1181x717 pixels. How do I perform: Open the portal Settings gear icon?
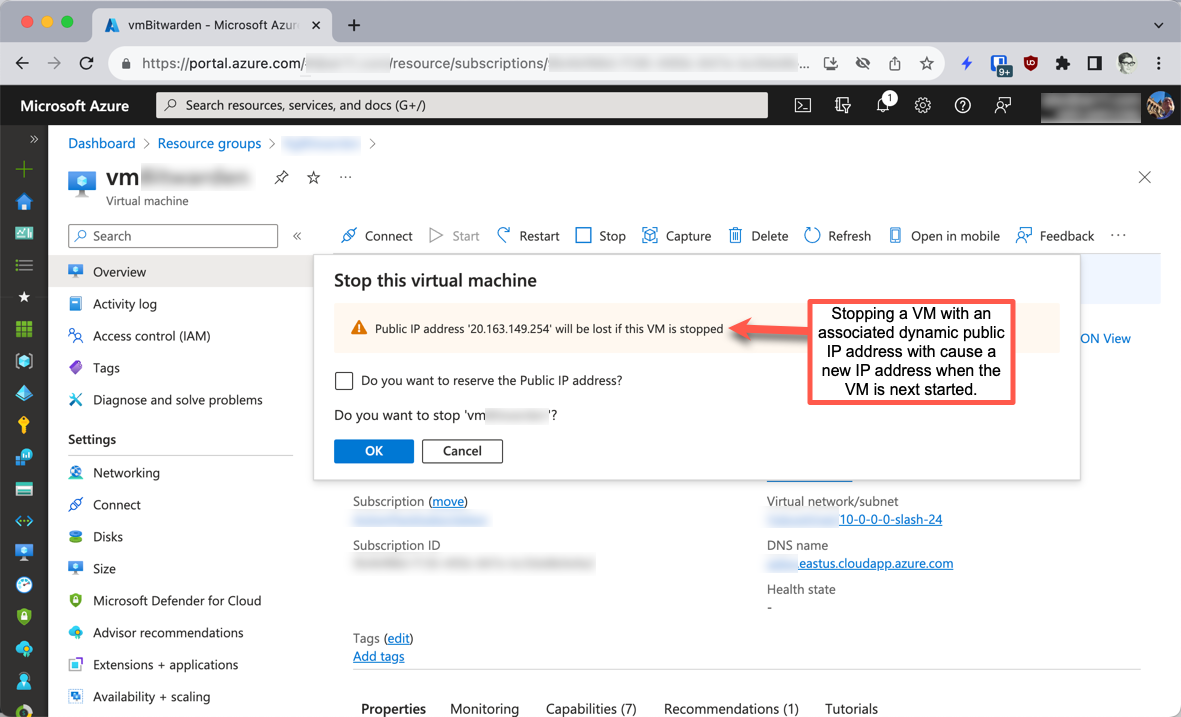pos(922,105)
